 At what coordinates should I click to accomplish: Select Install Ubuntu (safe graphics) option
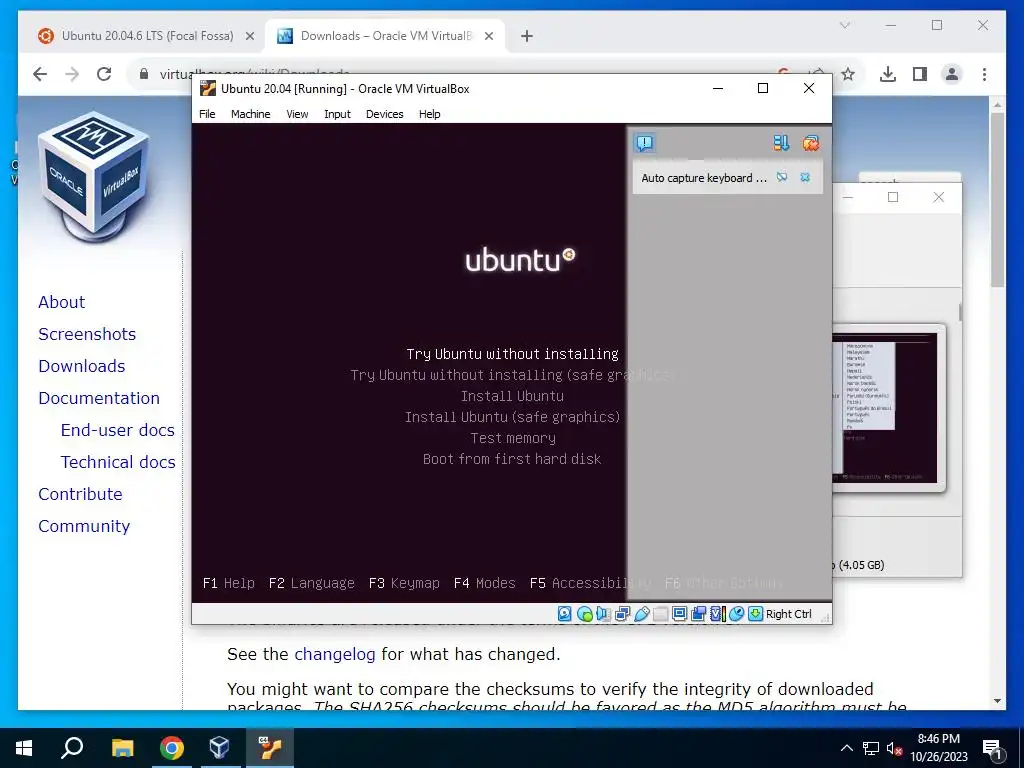[x=512, y=417]
